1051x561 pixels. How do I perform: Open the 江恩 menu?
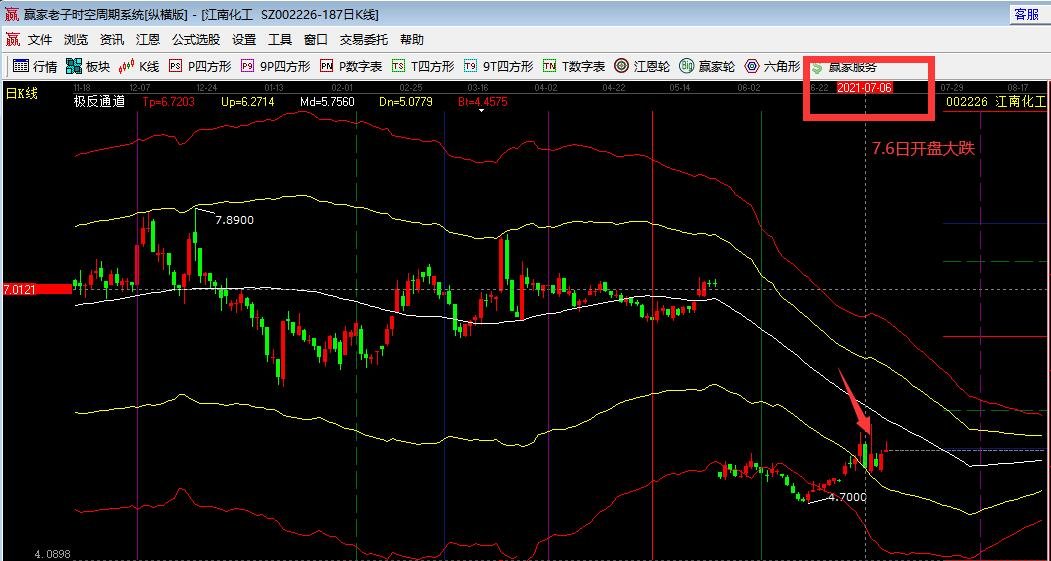pos(147,40)
